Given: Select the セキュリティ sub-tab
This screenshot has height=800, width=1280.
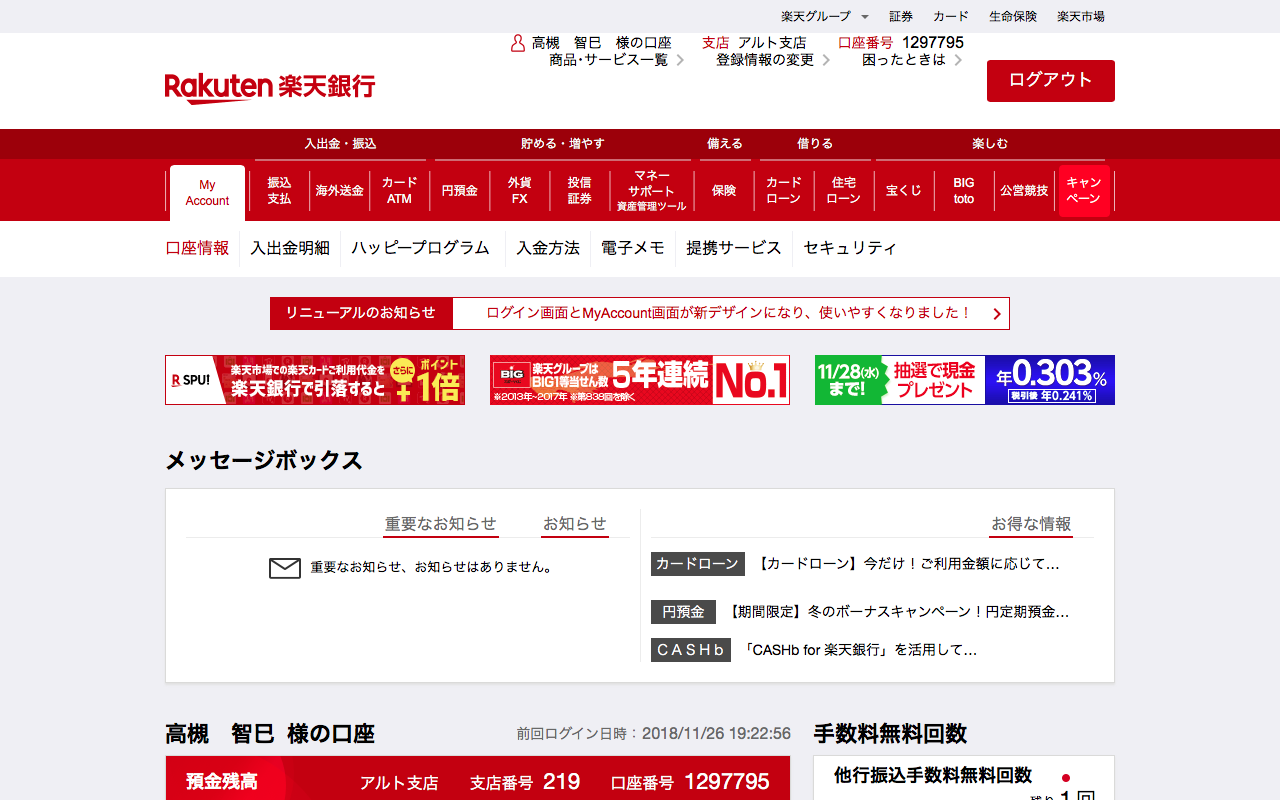Looking at the screenshot, I should [850, 248].
